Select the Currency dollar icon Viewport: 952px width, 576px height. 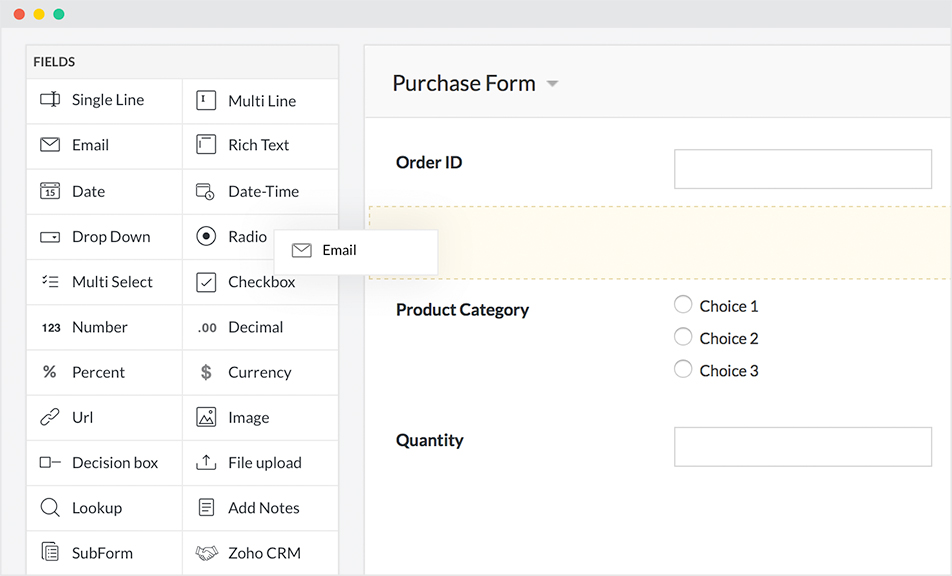206,372
